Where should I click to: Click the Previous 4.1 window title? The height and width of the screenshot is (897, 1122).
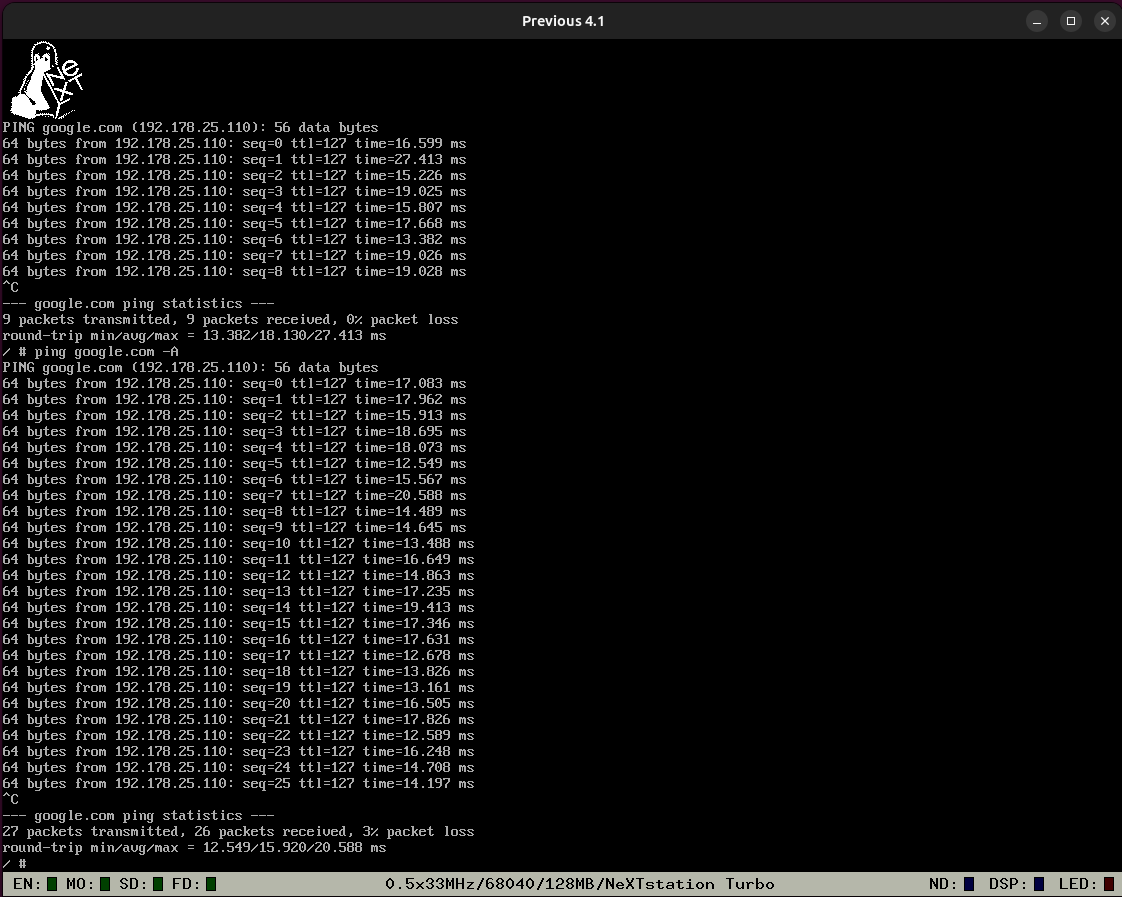pyautogui.click(x=563, y=21)
